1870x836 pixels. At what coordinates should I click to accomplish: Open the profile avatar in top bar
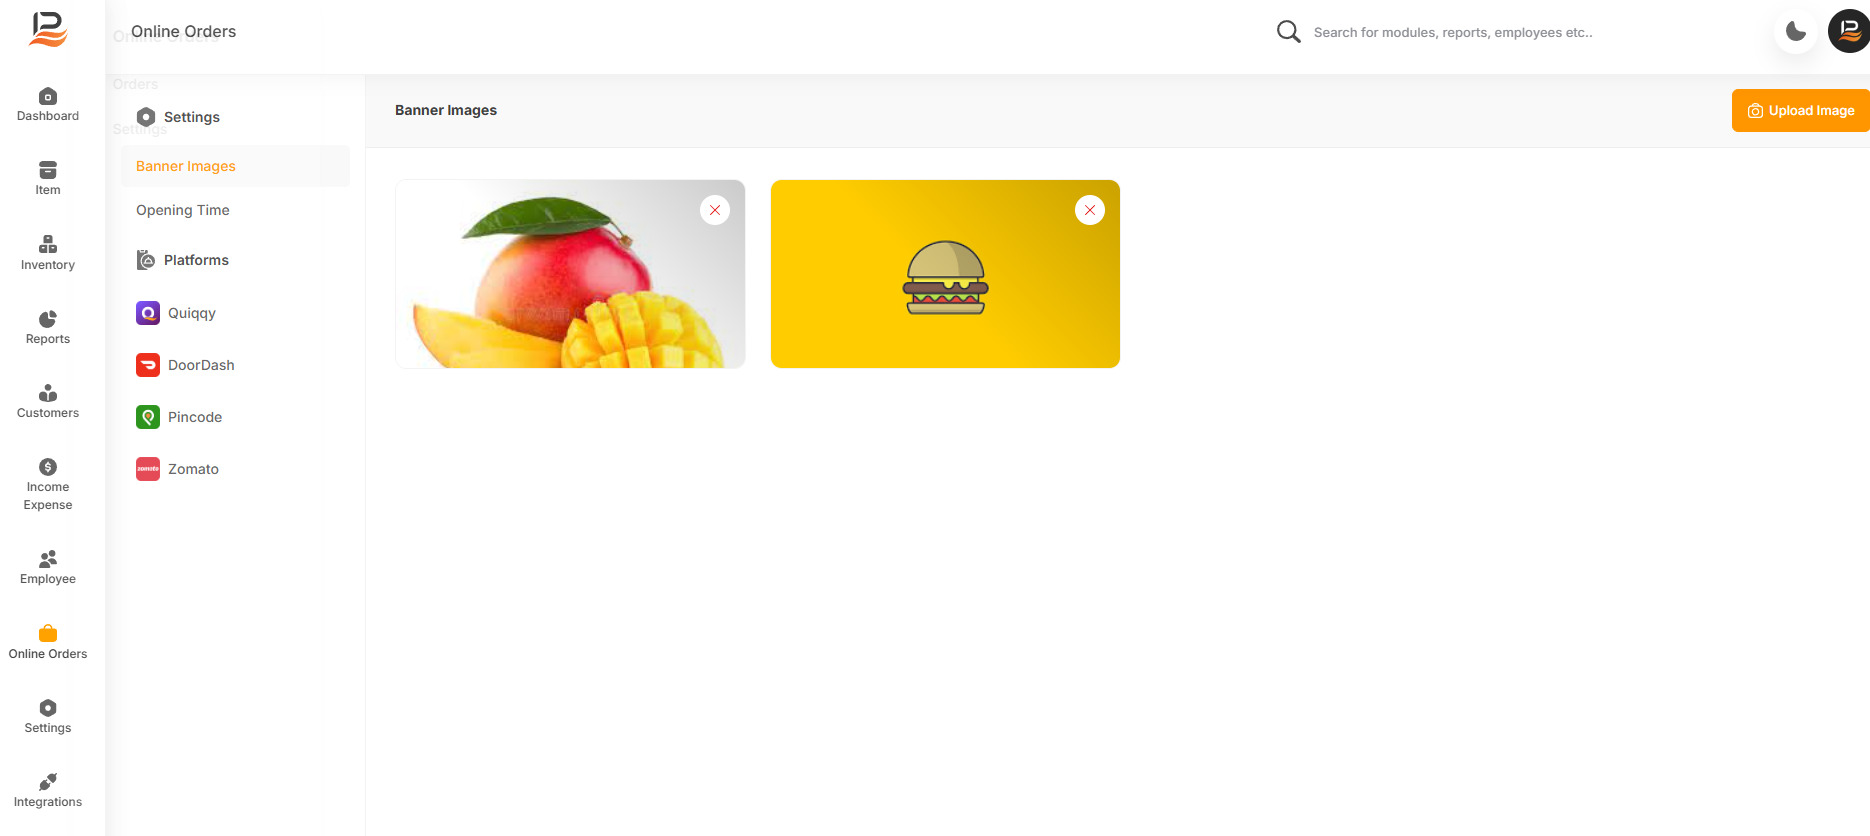(x=1849, y=31)
